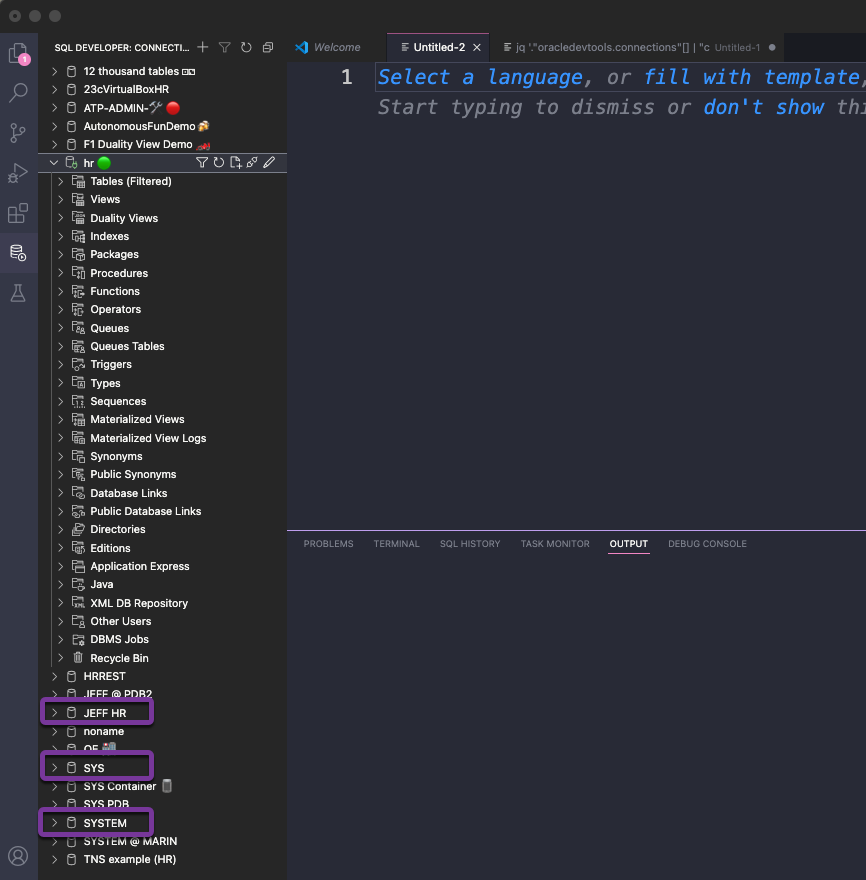
Task: Select the 'SYSTEM @ MARIN' connection label
Action: (130, 841)
